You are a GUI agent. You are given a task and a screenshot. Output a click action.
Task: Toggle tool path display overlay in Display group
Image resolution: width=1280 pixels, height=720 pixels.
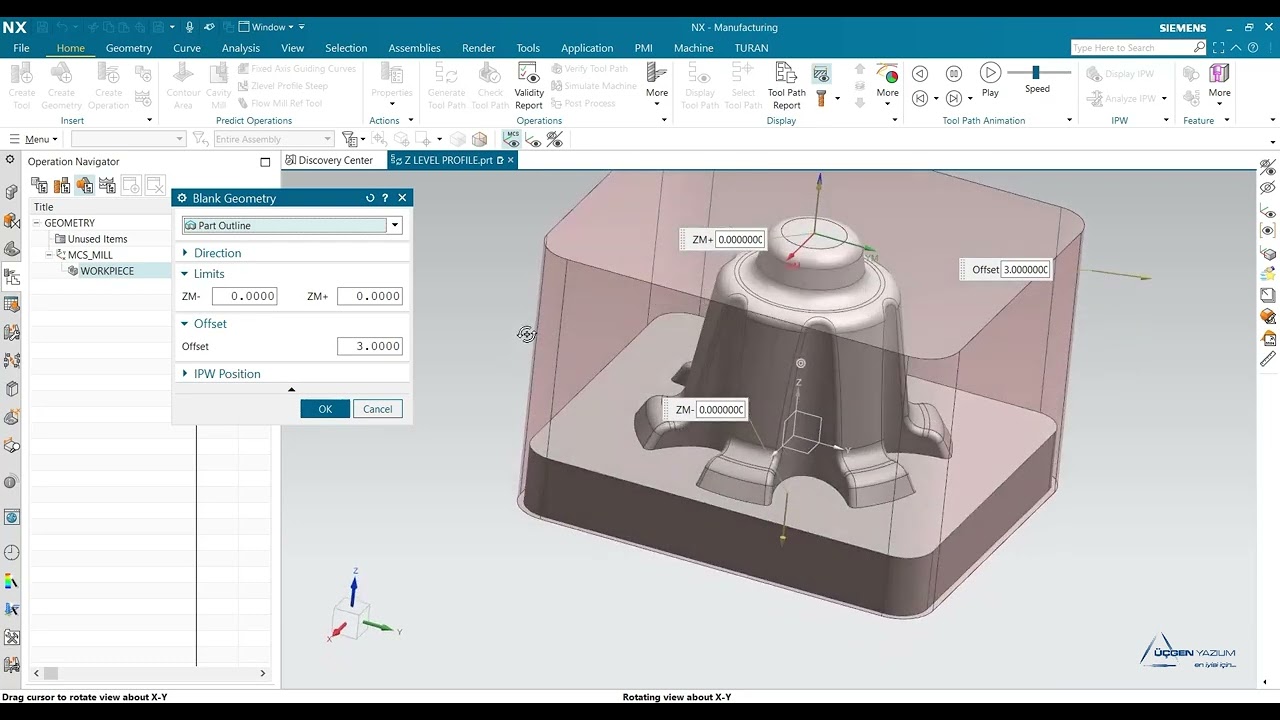[821, 74]
